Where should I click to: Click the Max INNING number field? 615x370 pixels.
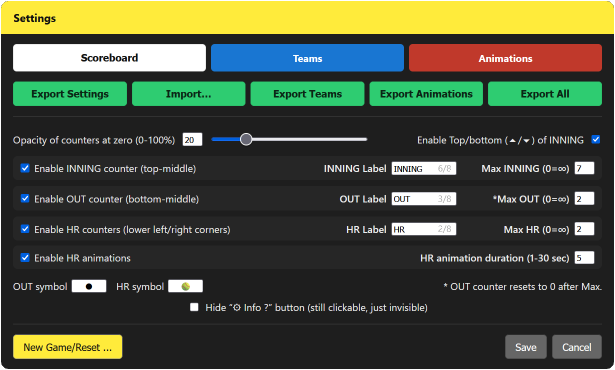point(584,168)
